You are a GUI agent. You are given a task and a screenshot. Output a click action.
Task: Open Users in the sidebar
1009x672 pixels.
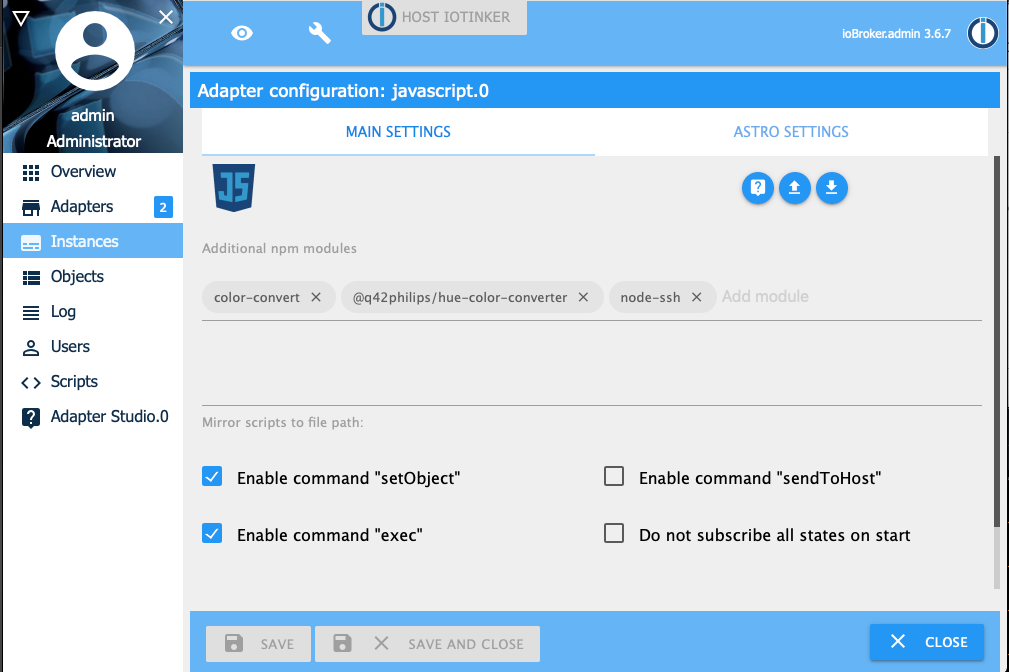[93, 346]
